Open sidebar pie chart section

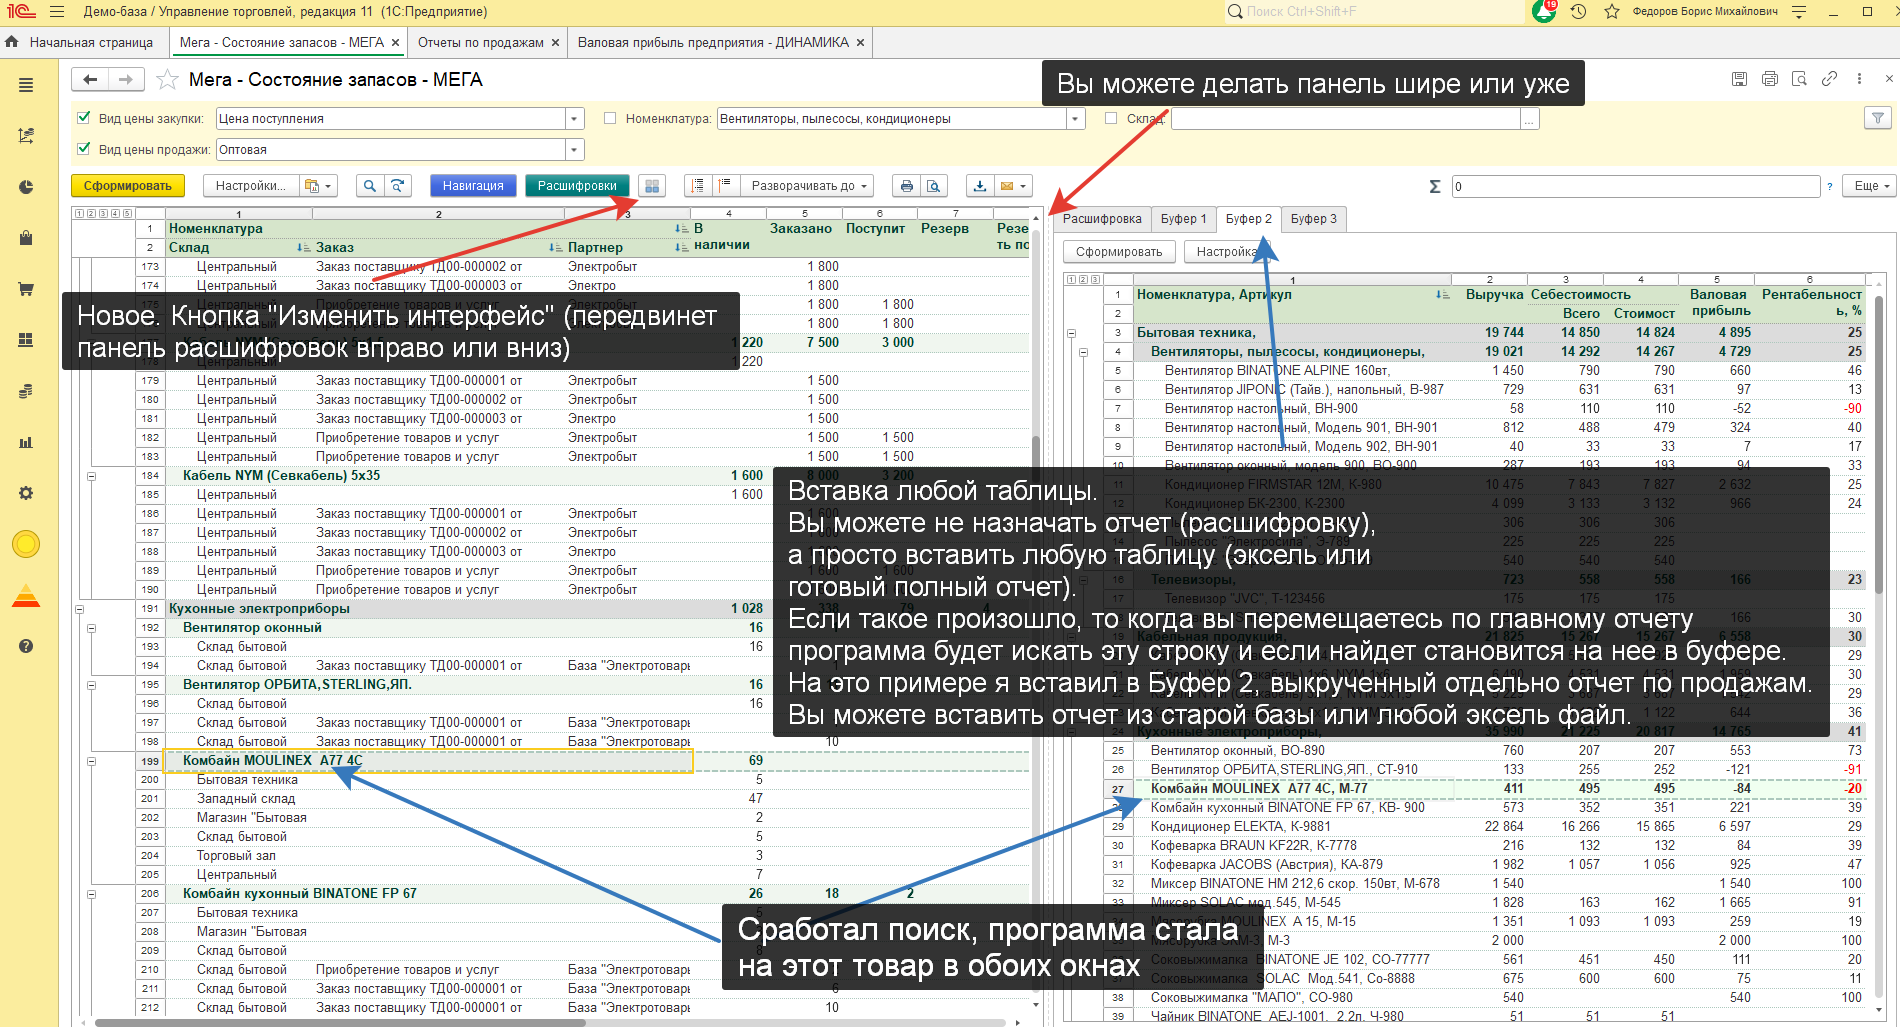tap(26, 187)
